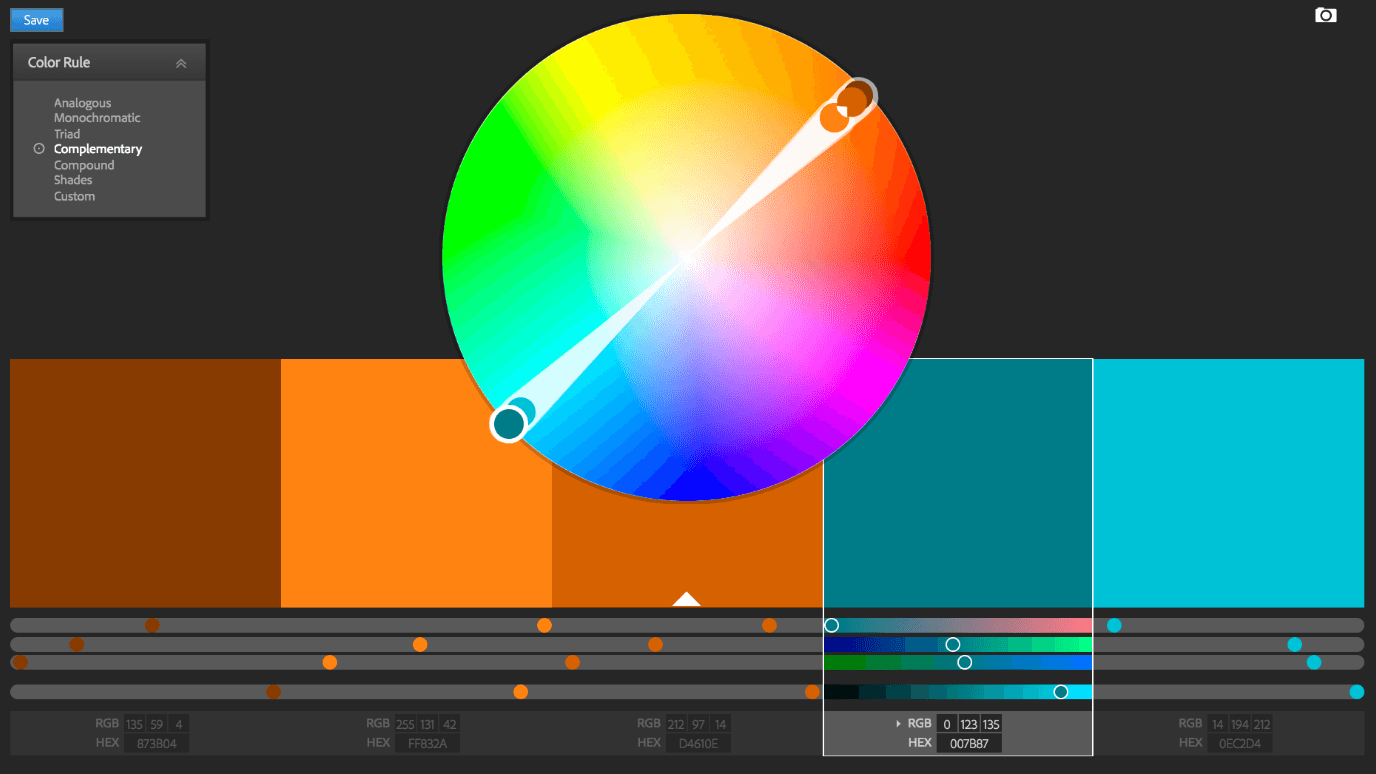Edit the HEX field showing 007B87
The image size is (1376, 774).
pos(969,743)
